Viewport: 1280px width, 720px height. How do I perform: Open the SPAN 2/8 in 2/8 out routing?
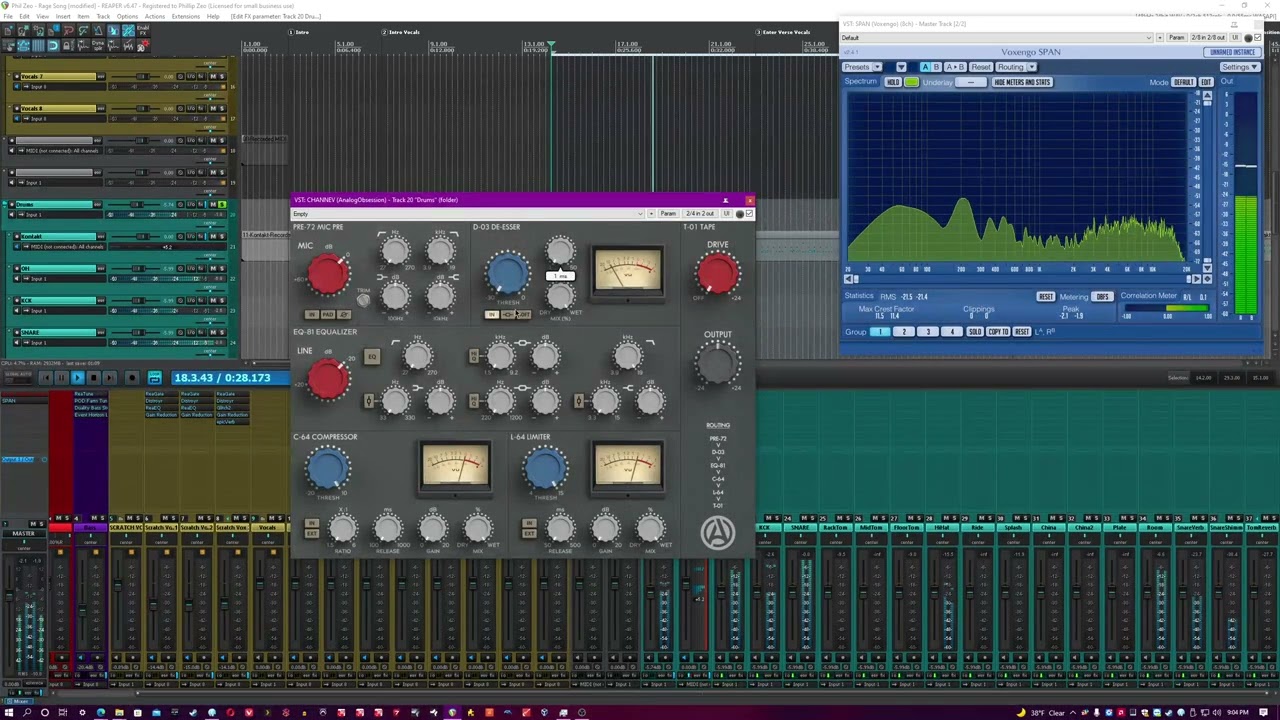1210,38
